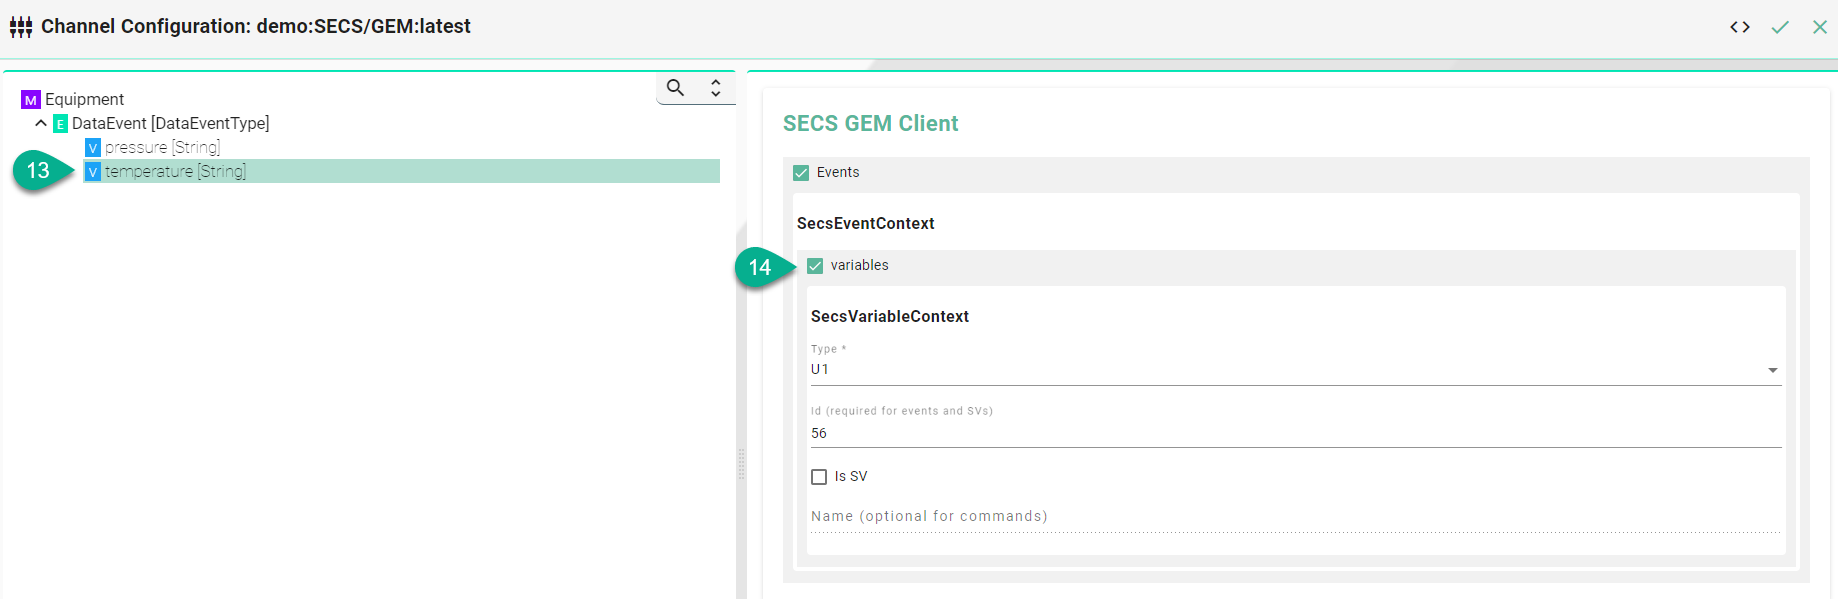Uncheck the Events checkbox

tap(801, 173)
